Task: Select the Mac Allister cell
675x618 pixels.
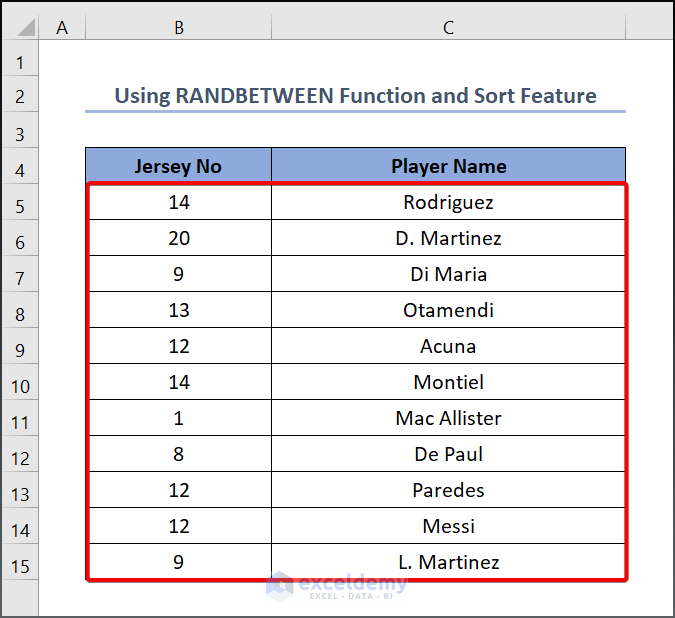Action: coord(448,418)
